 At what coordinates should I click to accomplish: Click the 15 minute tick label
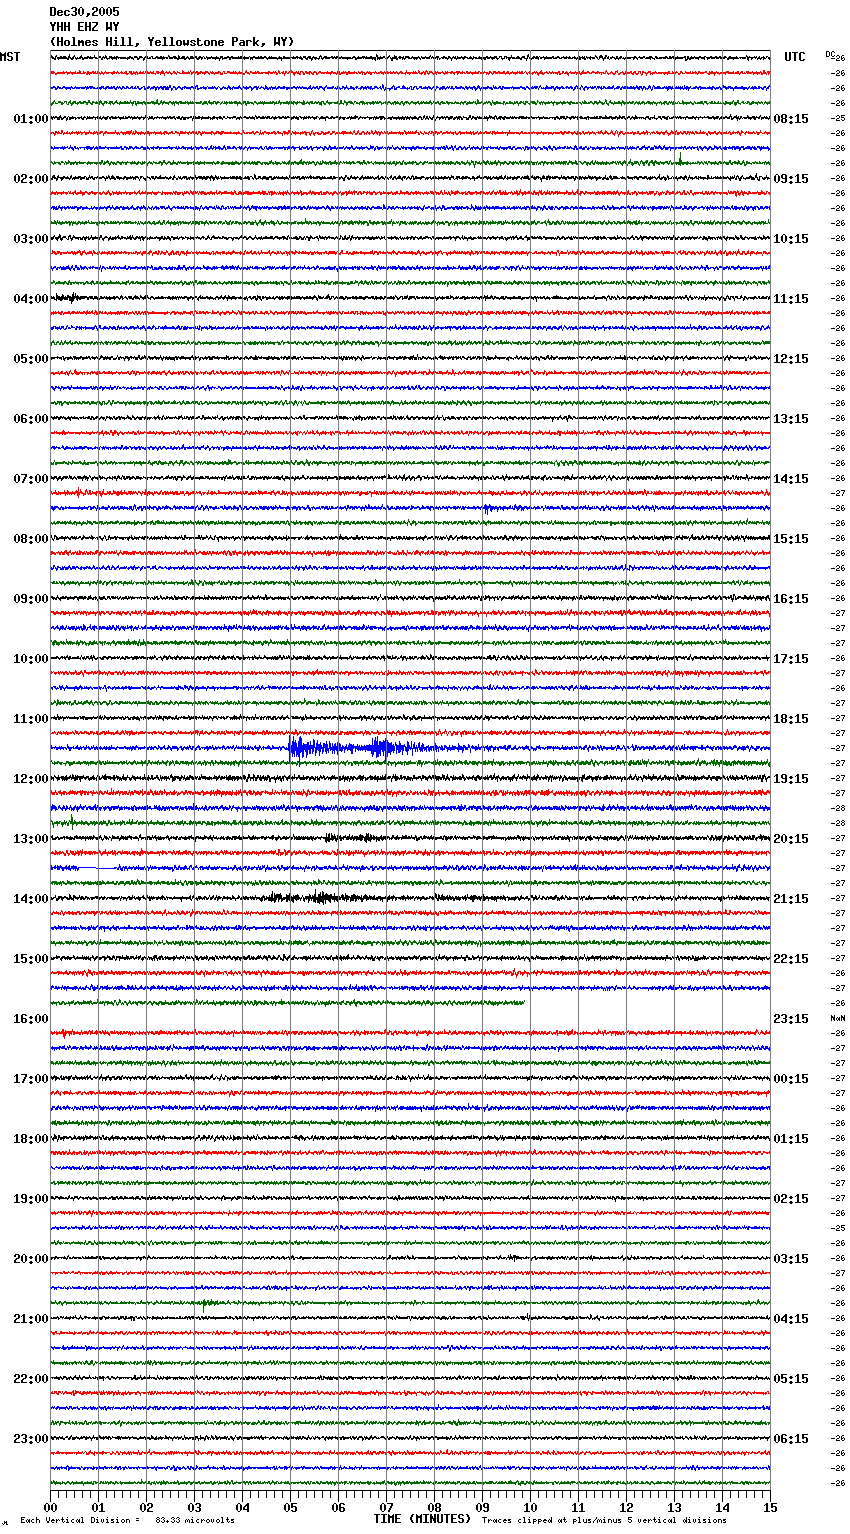pos(770,1508)
